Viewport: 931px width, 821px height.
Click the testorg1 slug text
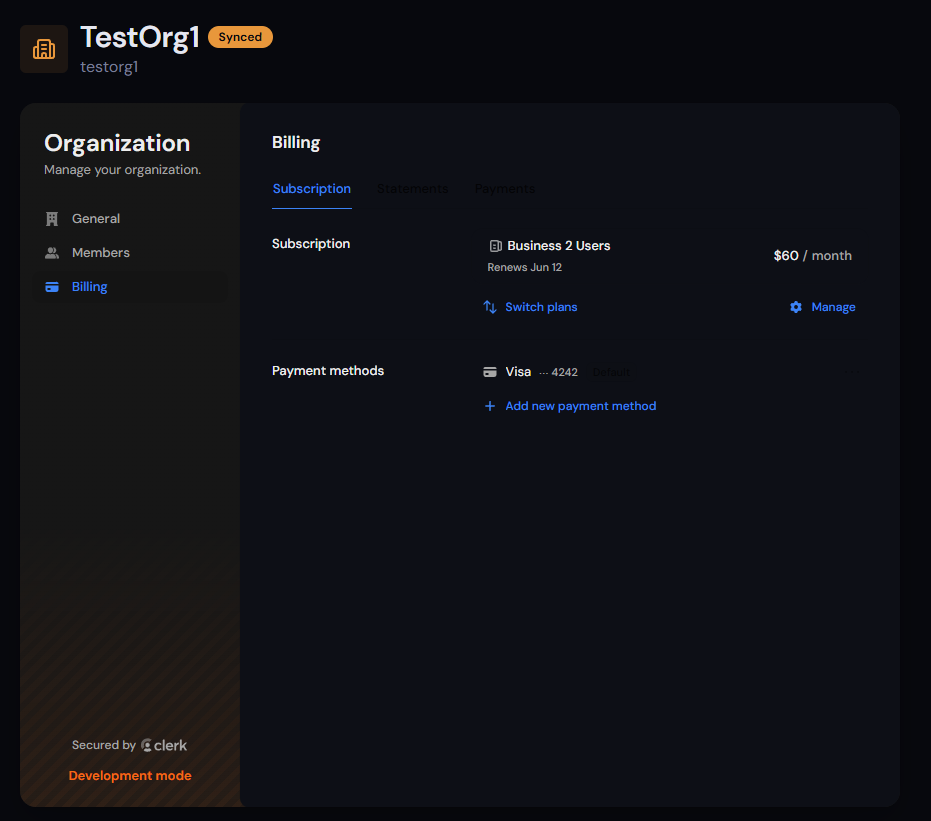click(109, 67)
